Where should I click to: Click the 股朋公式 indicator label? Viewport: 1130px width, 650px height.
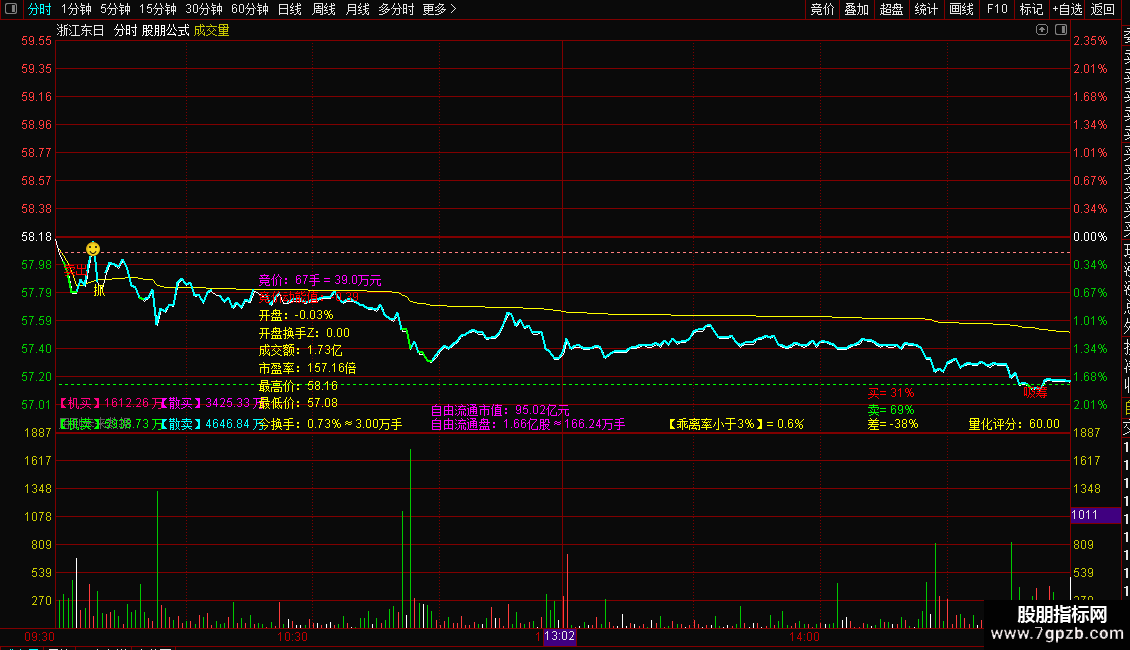[x=165, y=30]
